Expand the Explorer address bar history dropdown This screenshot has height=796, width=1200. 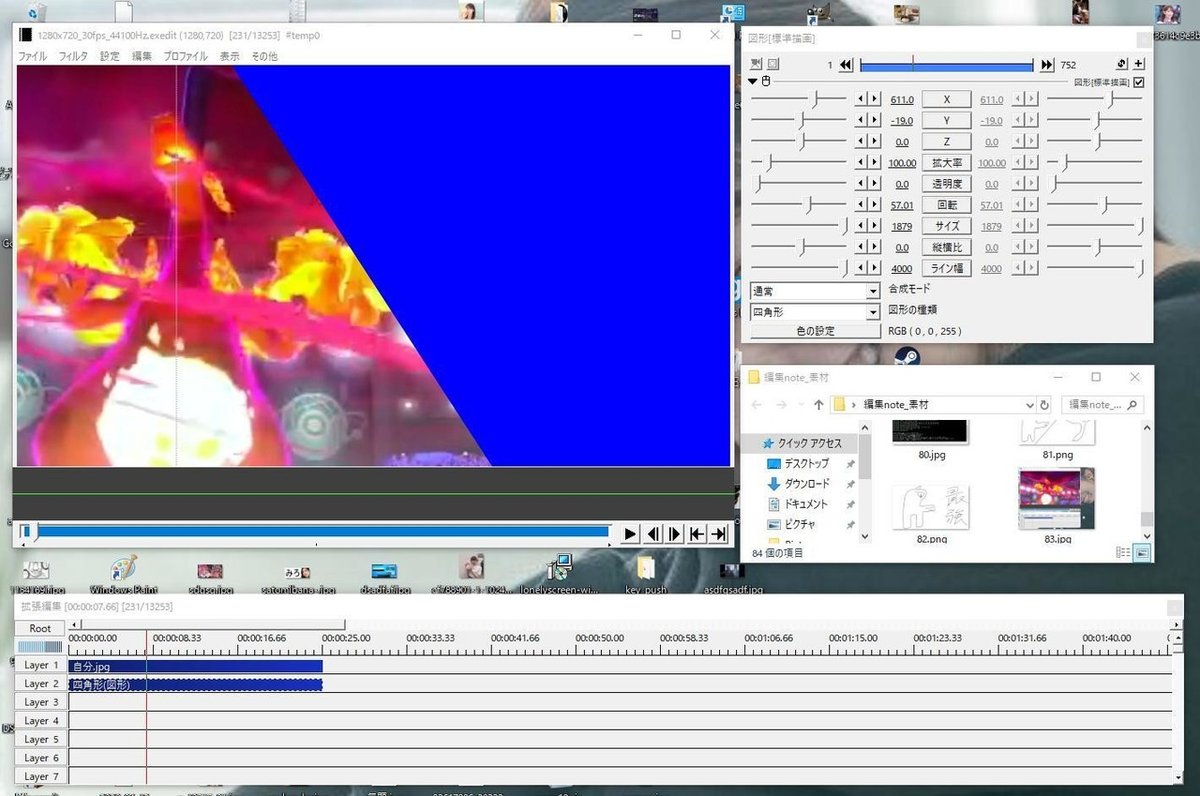click(1030, 405)
